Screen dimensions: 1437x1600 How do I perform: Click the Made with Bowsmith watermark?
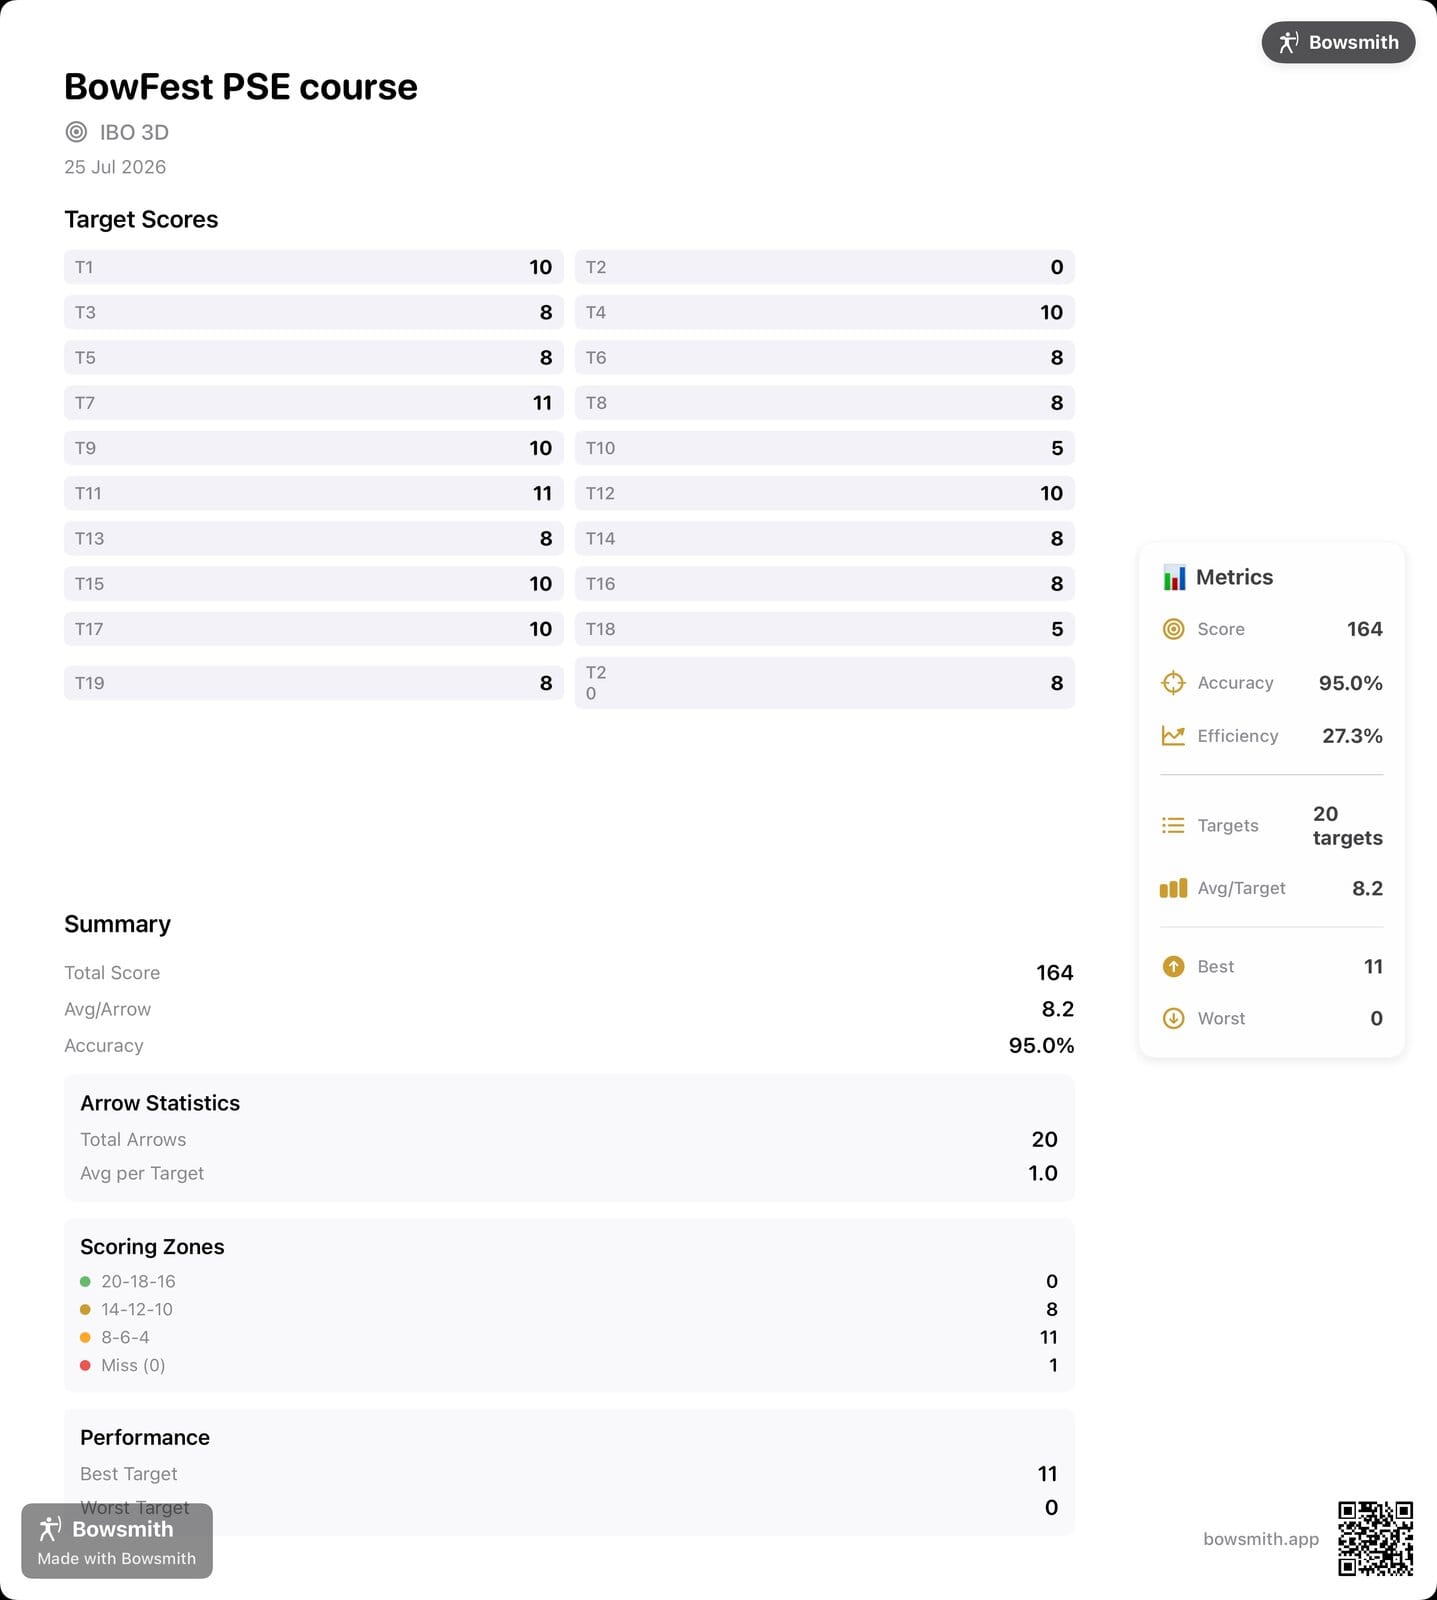117,1541
